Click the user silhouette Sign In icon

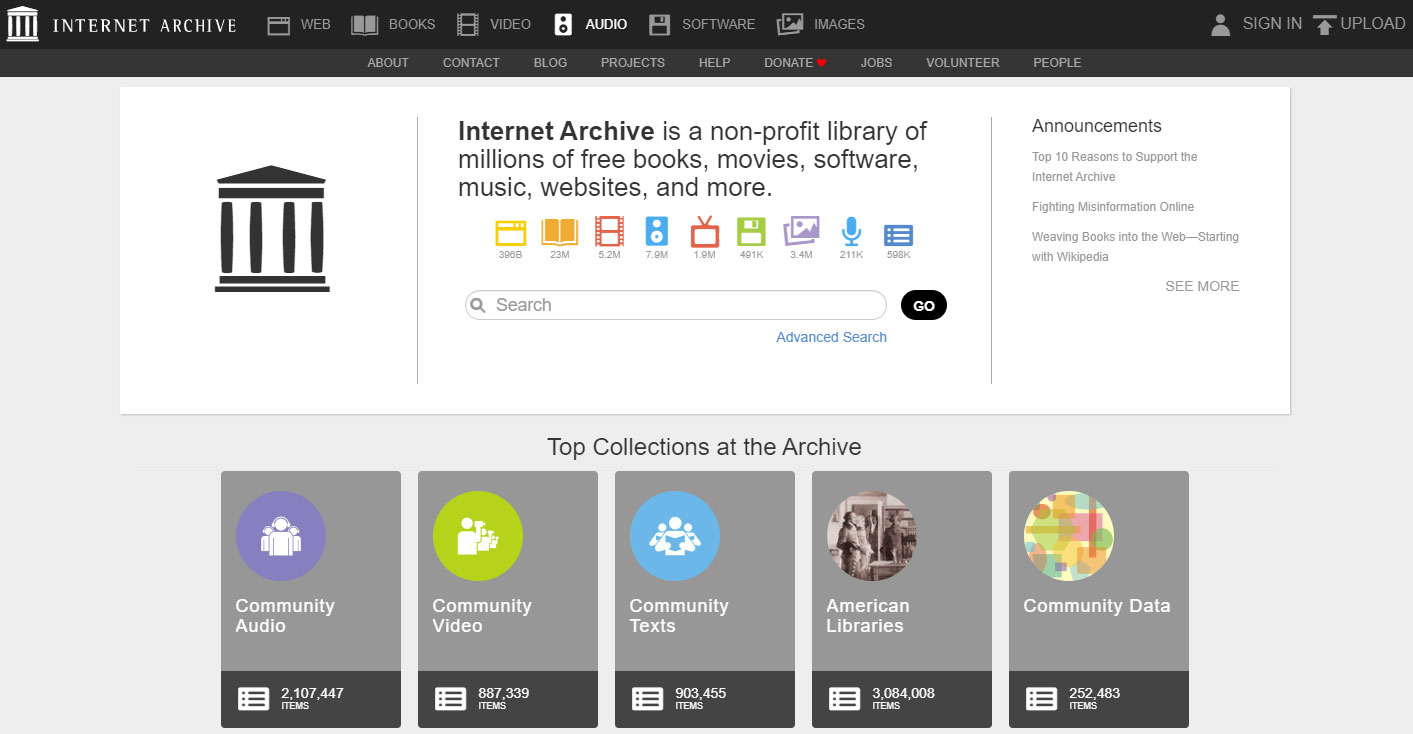(1220, 24)
